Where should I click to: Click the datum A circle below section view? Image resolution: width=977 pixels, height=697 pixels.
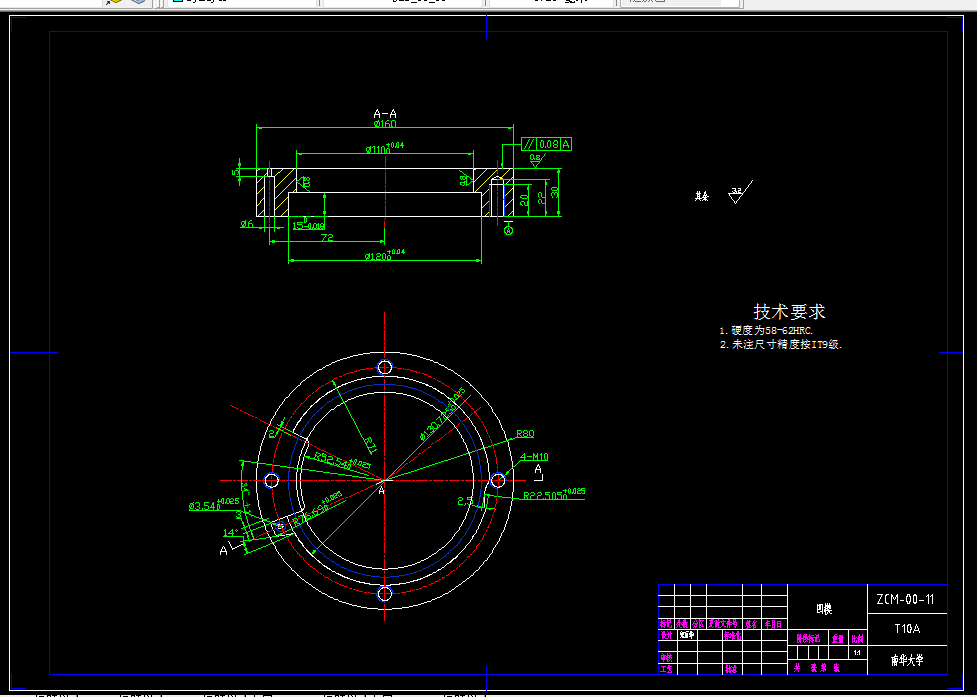[x=508, y=230]
